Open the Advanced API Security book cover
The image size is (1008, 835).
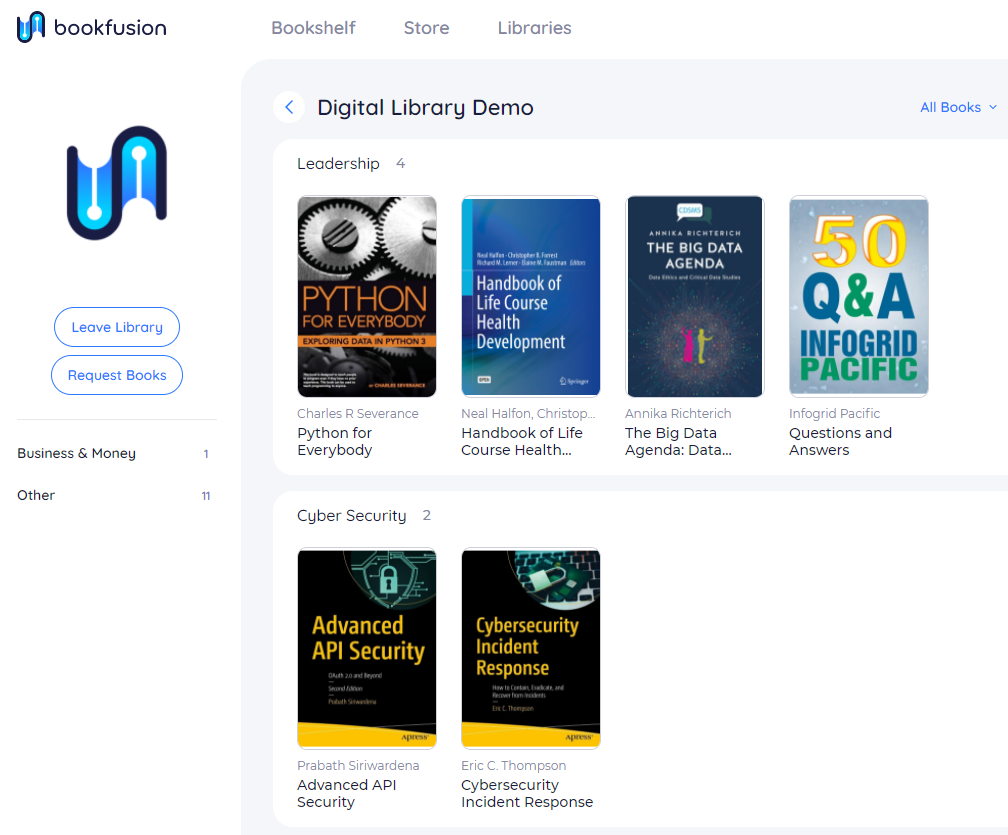[x=366, y=648]
